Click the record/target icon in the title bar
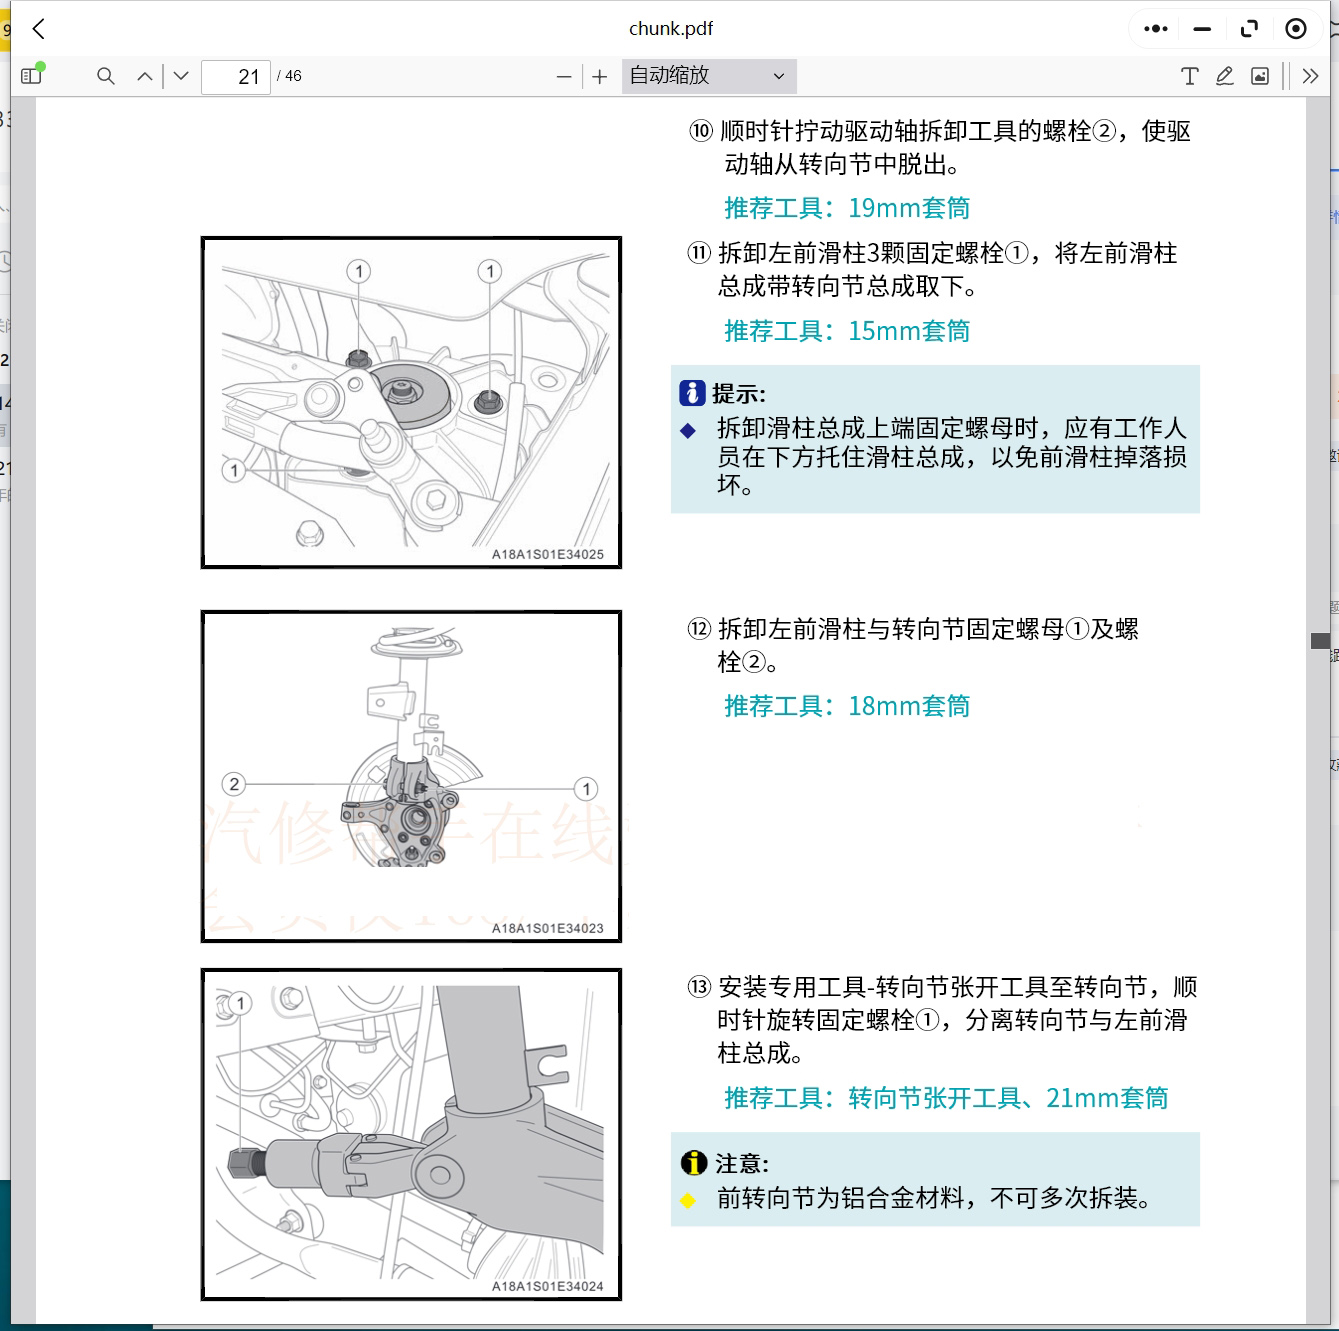This screenshot has width=1339, height=1331. coord(1296,28)
